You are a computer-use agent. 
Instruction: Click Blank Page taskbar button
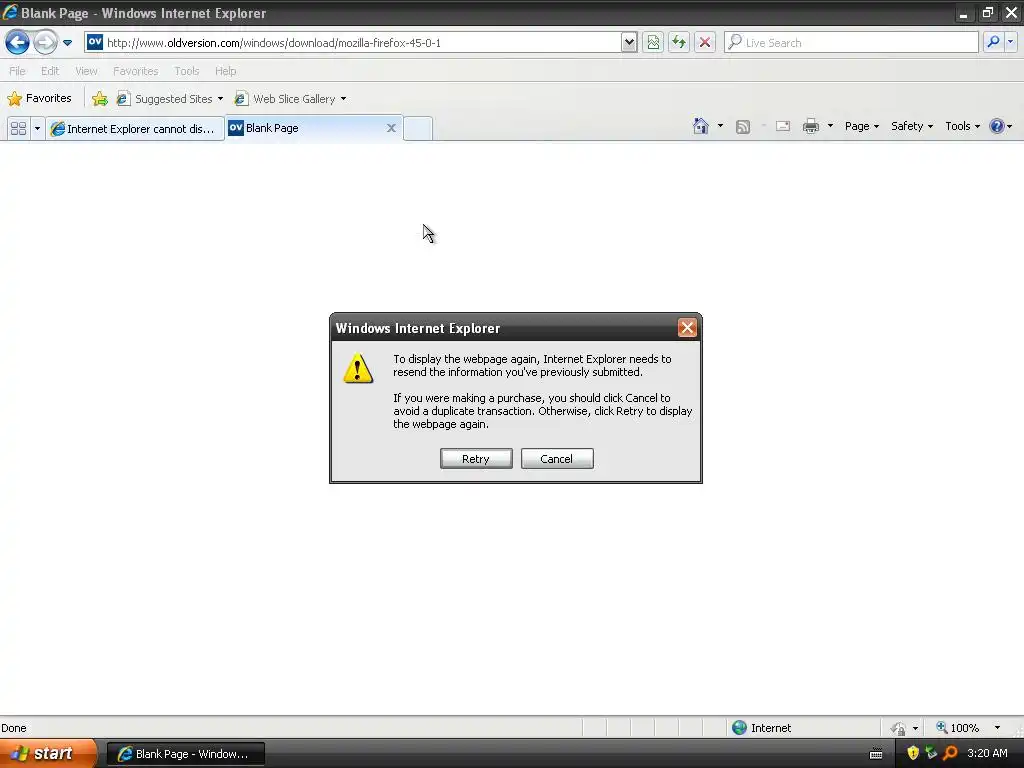pos(185,754)
